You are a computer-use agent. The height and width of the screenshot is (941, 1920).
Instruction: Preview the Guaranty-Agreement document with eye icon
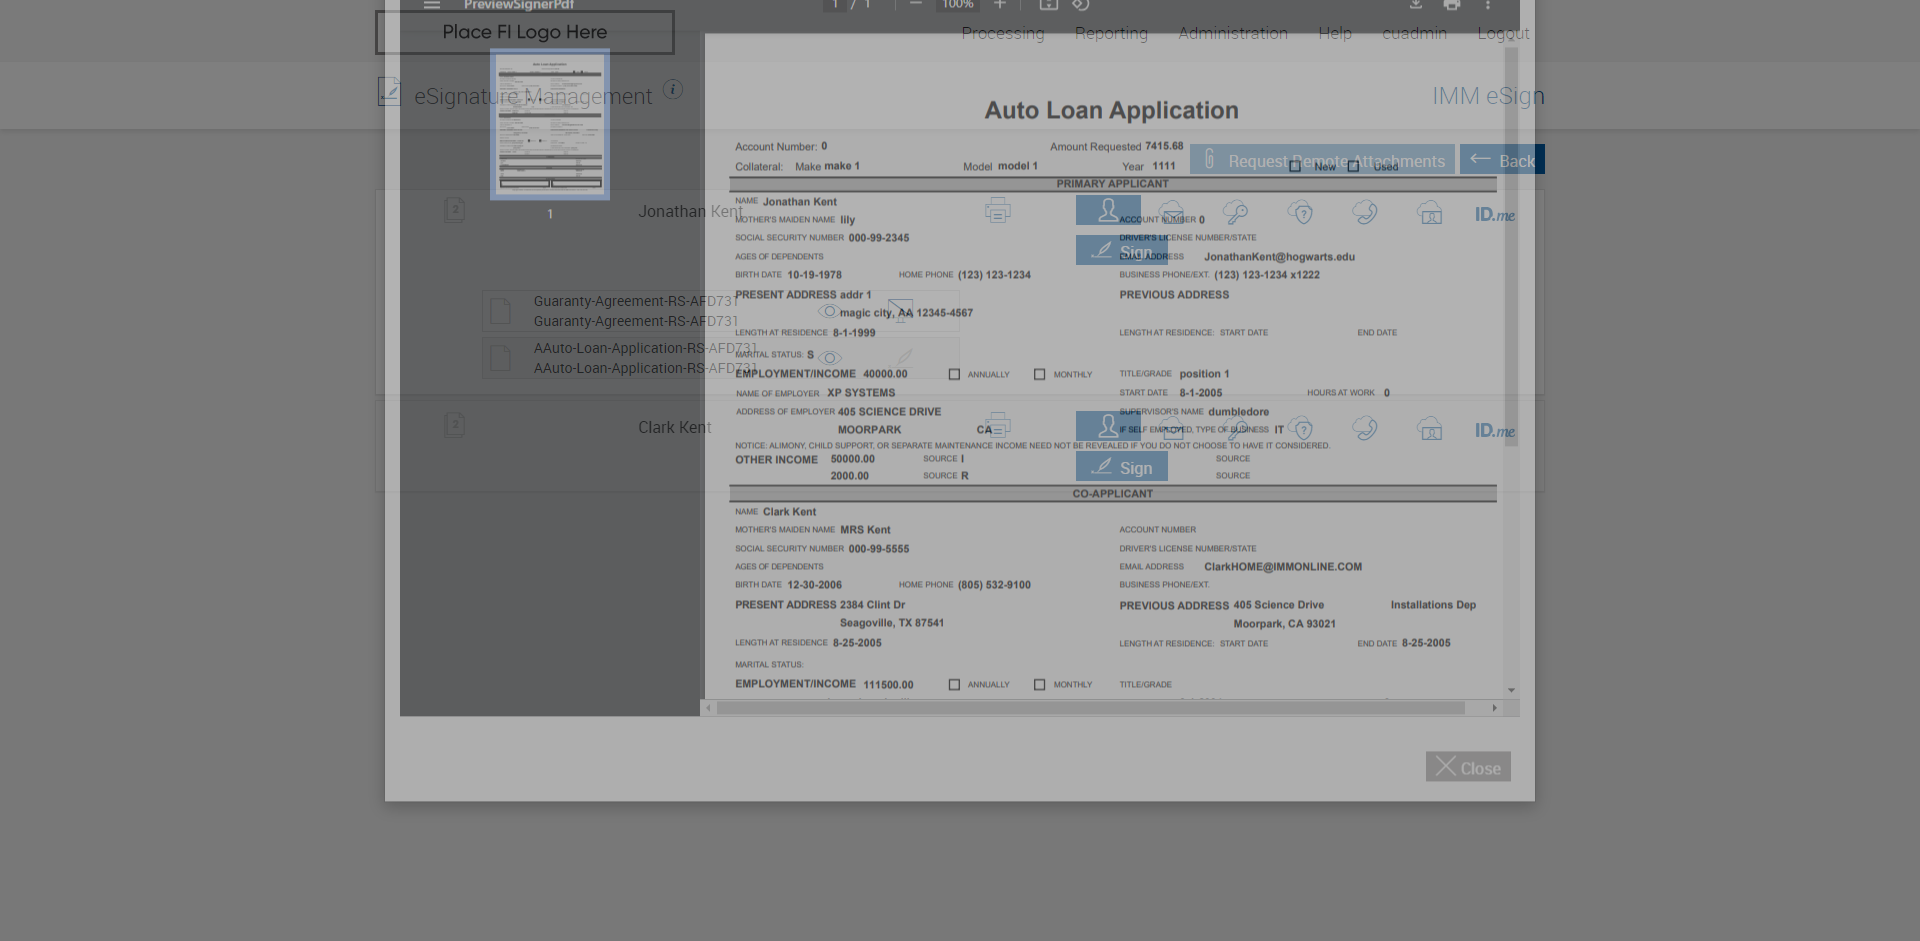pos(829,311)
